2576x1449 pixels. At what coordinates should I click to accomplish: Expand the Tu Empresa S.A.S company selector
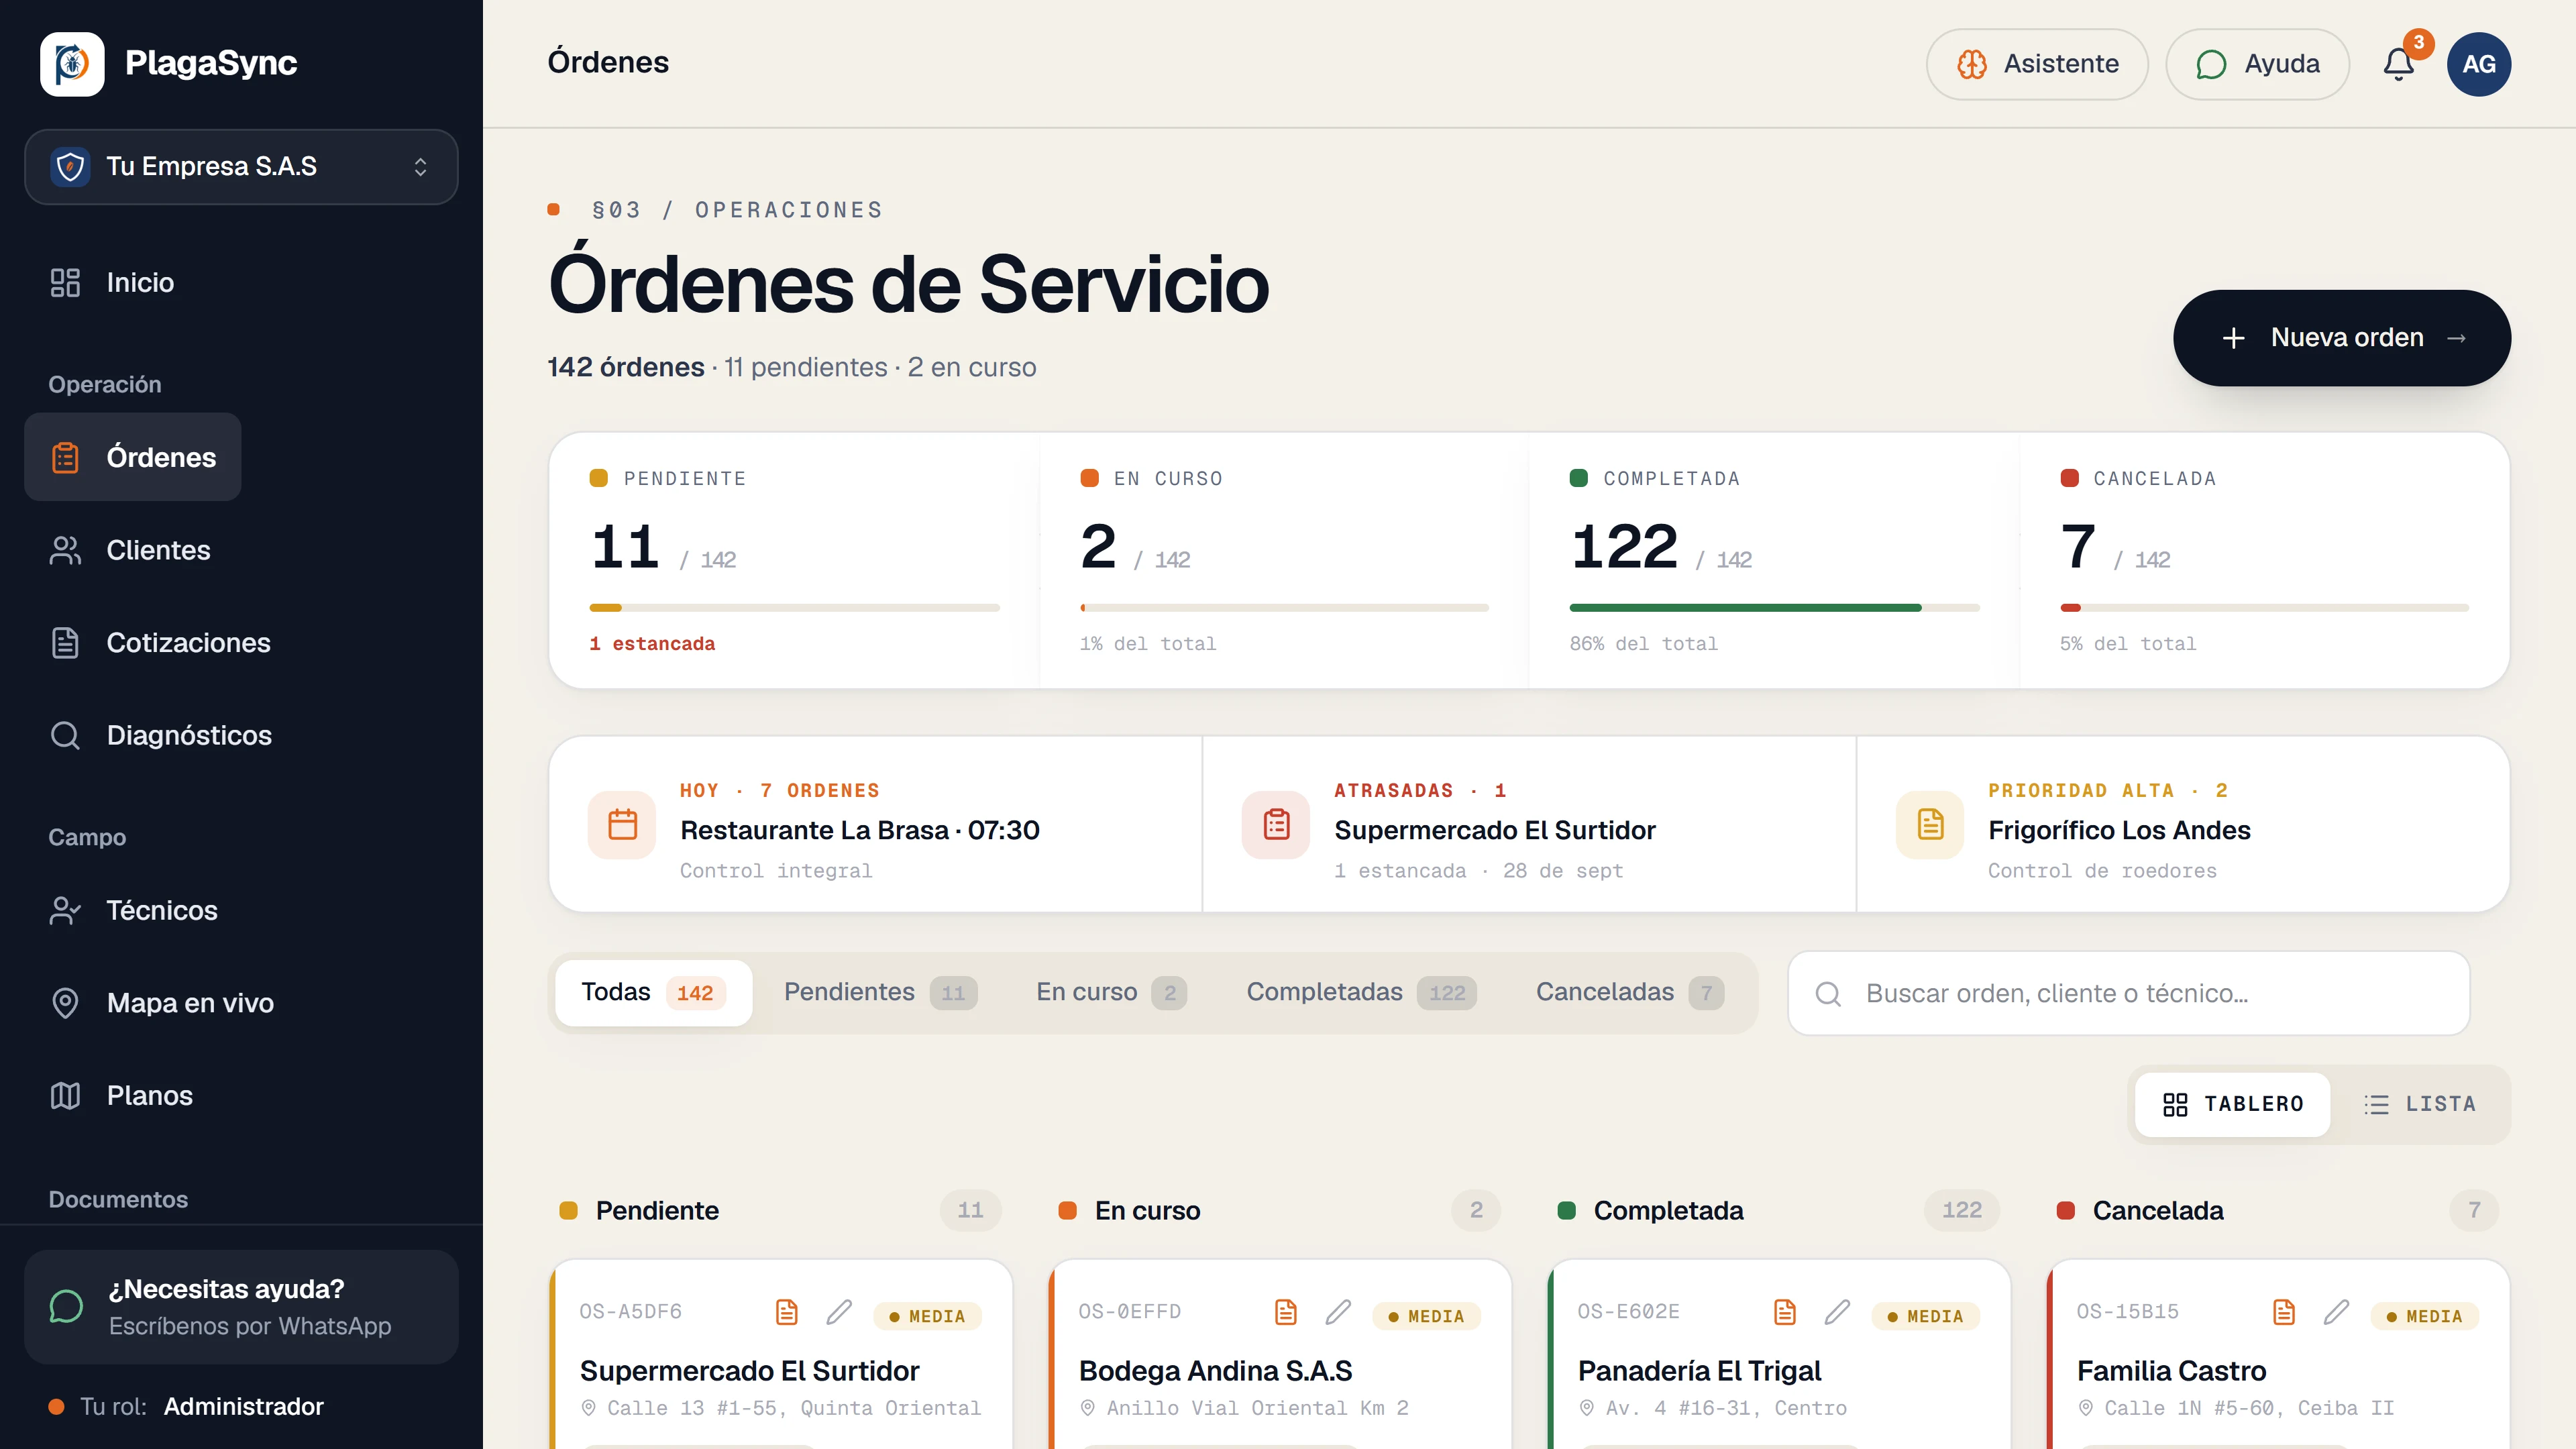[241, 166]
